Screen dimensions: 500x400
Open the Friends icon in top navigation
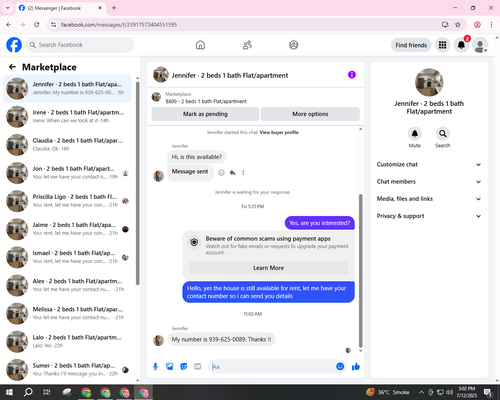(x=247, y=45)
